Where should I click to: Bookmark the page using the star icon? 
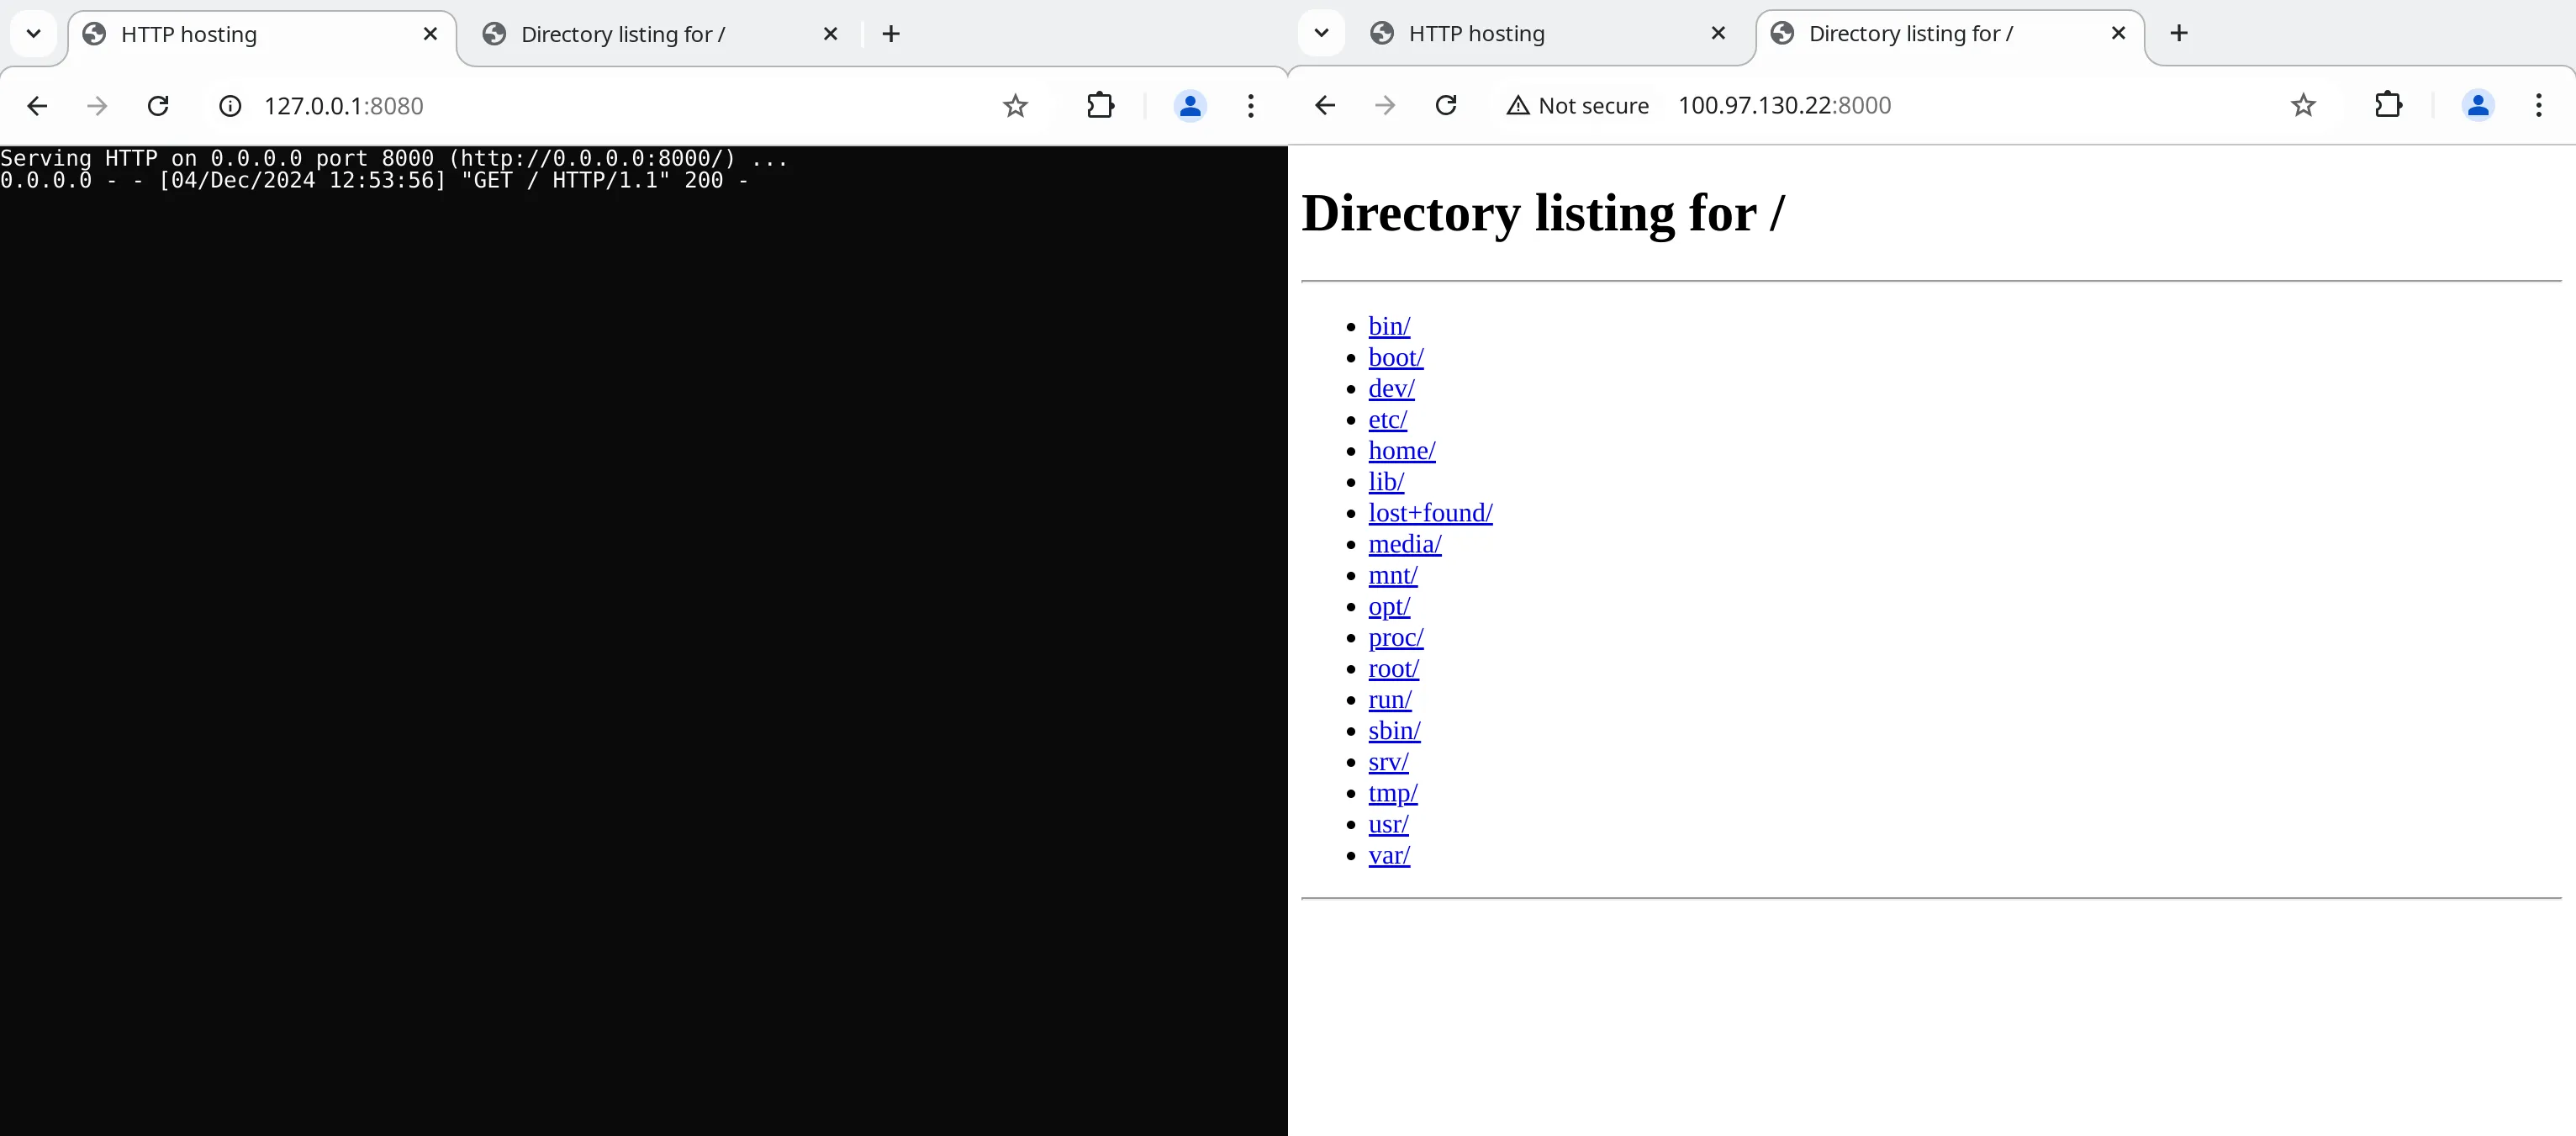1015,105
